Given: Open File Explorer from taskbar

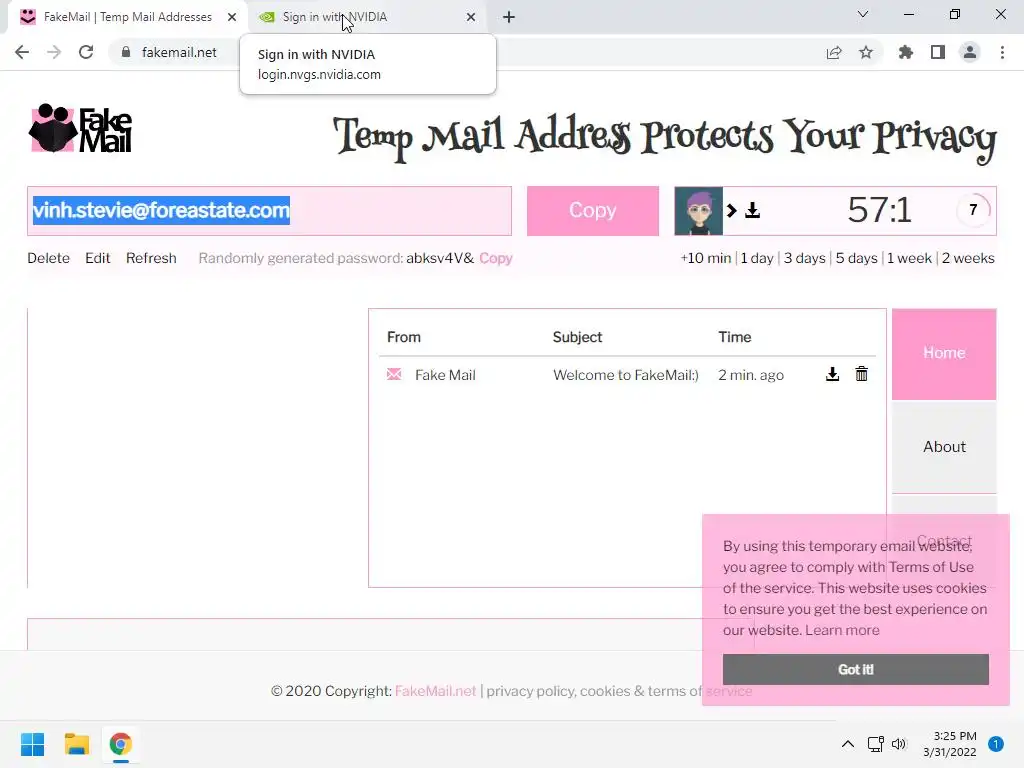Looking at the screenshot, I should pos(76,744).
